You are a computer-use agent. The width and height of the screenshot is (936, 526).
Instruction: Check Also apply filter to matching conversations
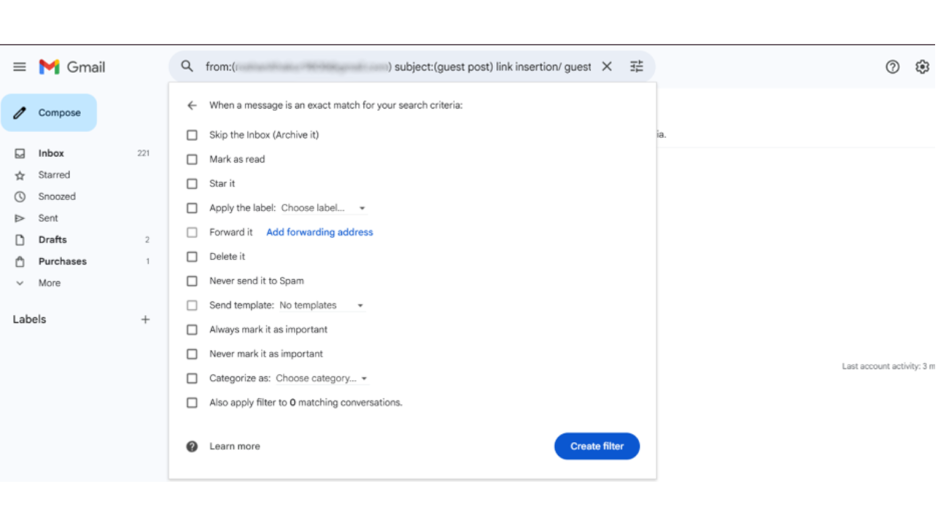click(192, 403)
